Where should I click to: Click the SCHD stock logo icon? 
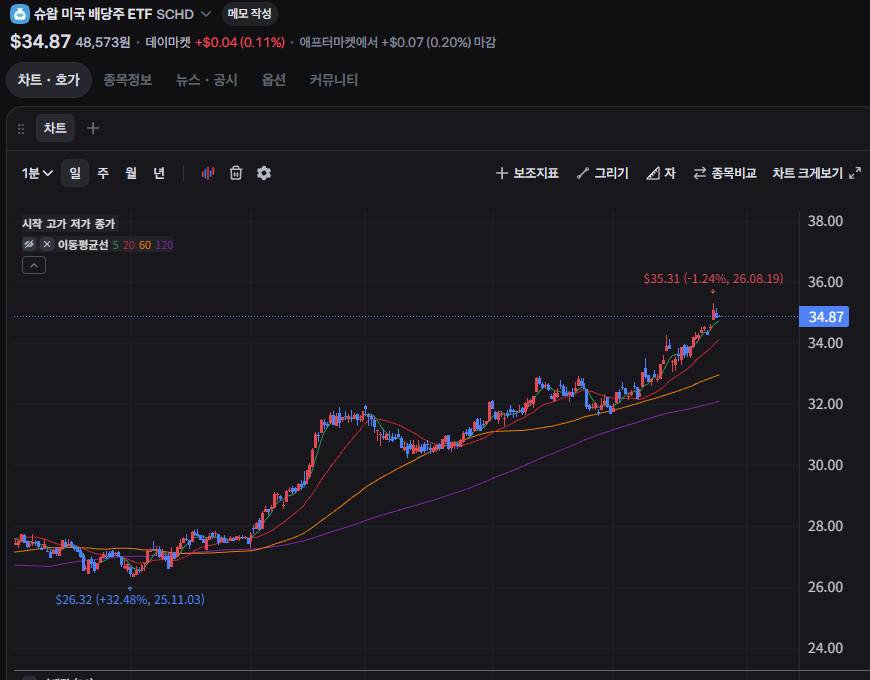[x=20, y=14]
